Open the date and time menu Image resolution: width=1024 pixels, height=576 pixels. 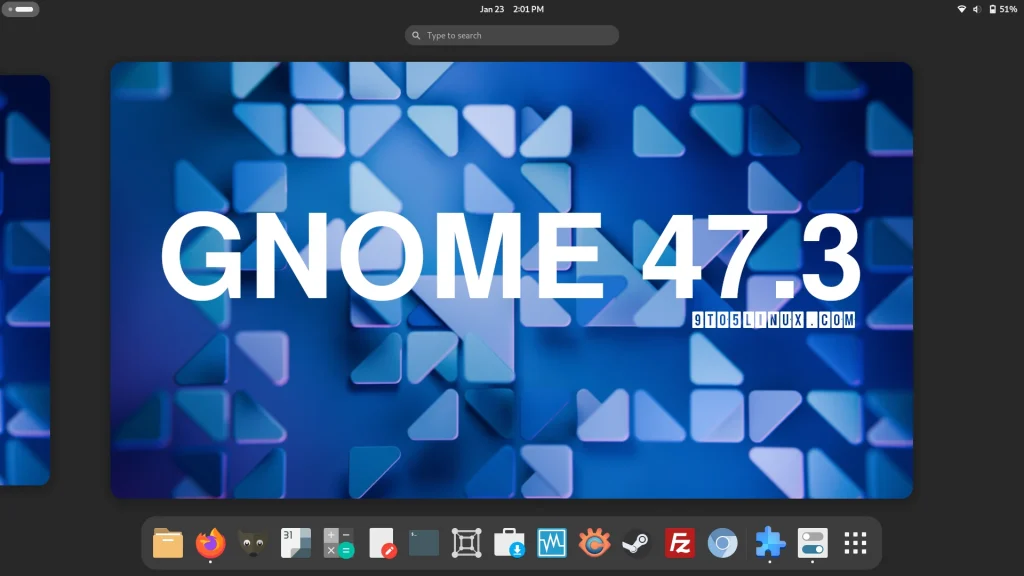point(512,9)
